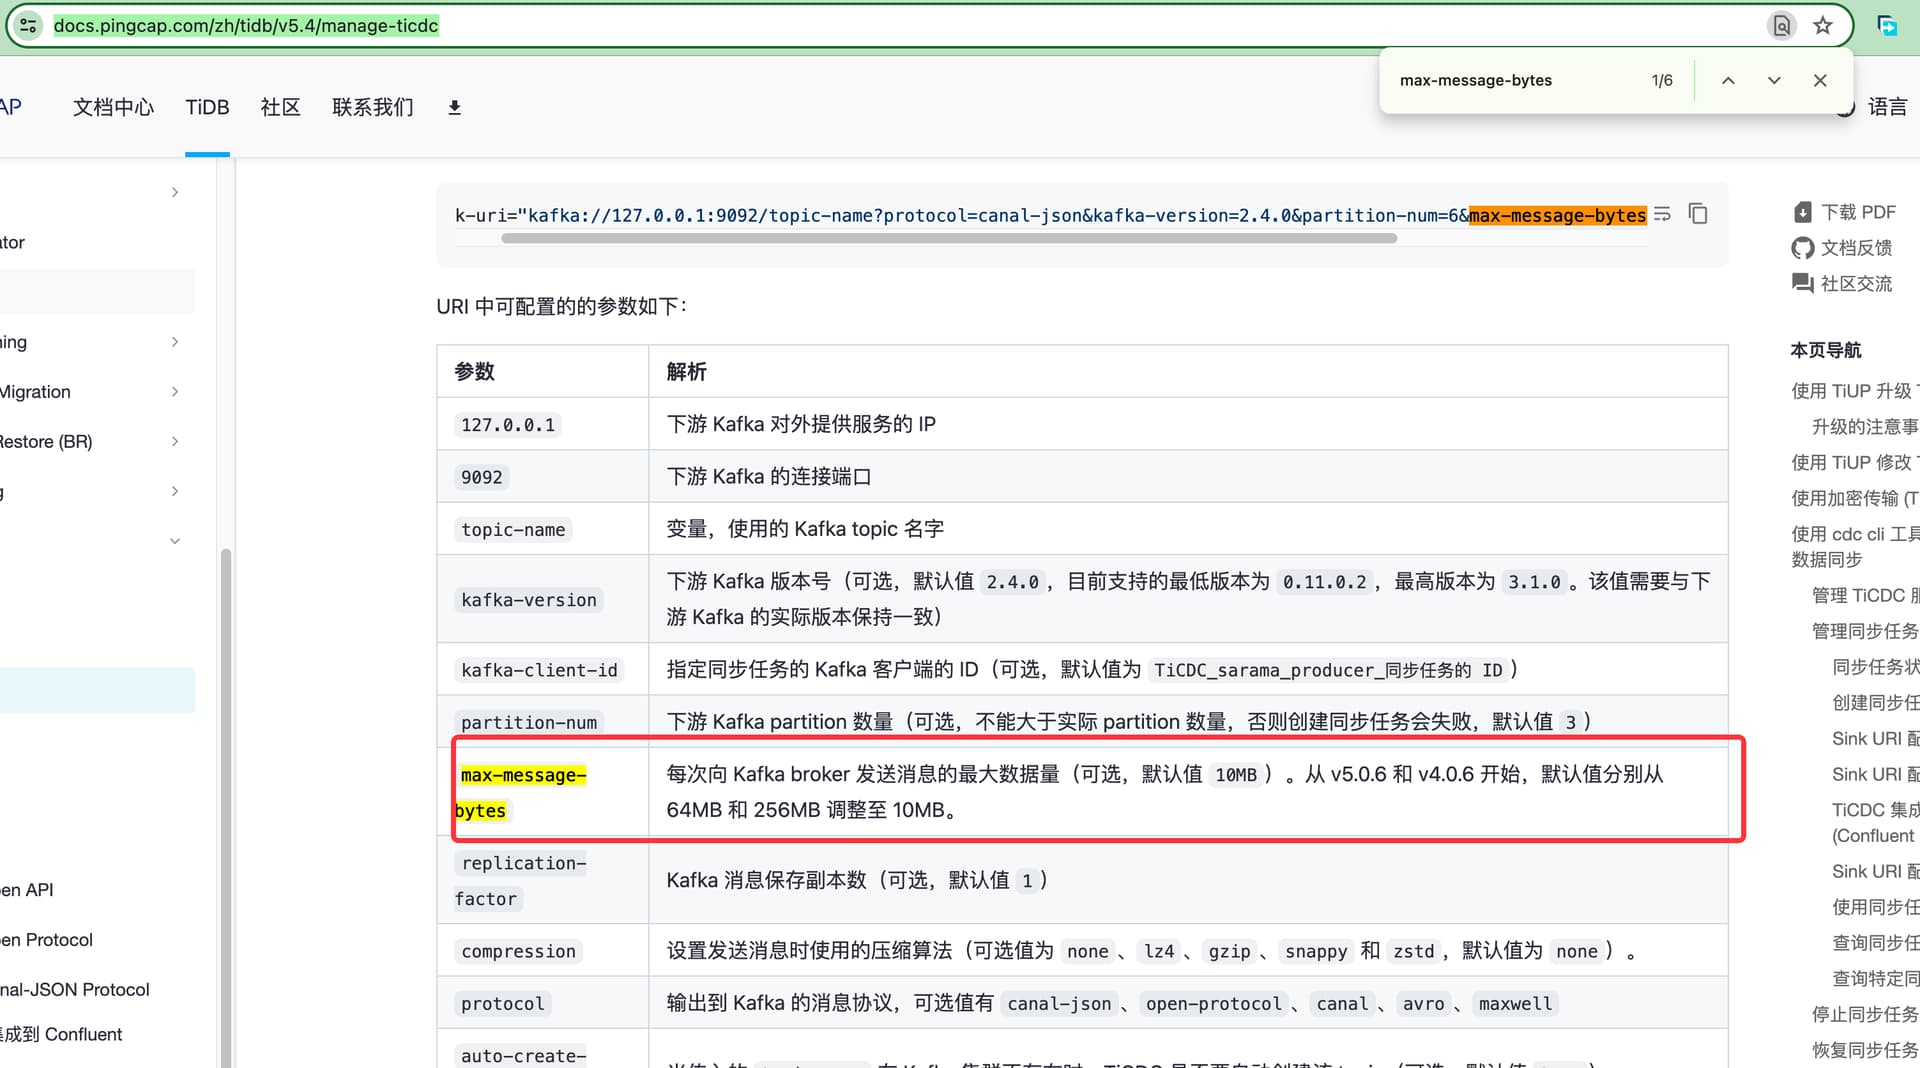The image size is (1920, 1068).
Task: Click the 下载 PDF icon
Action: (x=1802, y=212)
